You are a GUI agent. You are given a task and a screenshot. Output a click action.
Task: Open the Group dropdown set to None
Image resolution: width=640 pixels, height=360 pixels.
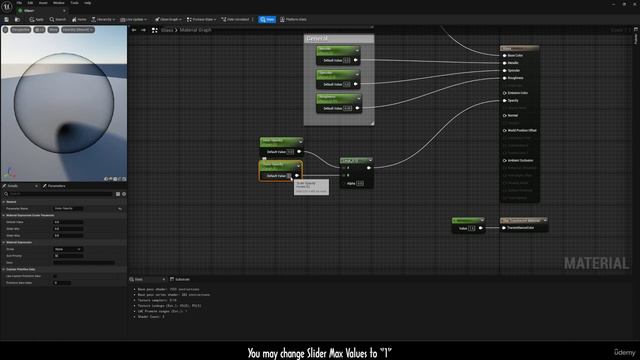[68, 249]
